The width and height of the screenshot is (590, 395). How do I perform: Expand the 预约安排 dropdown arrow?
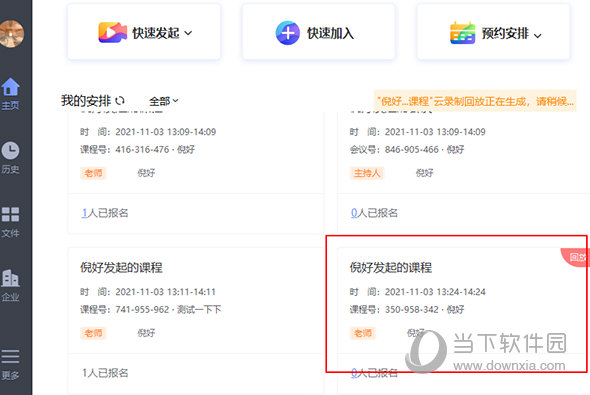[x=538, y=36]
